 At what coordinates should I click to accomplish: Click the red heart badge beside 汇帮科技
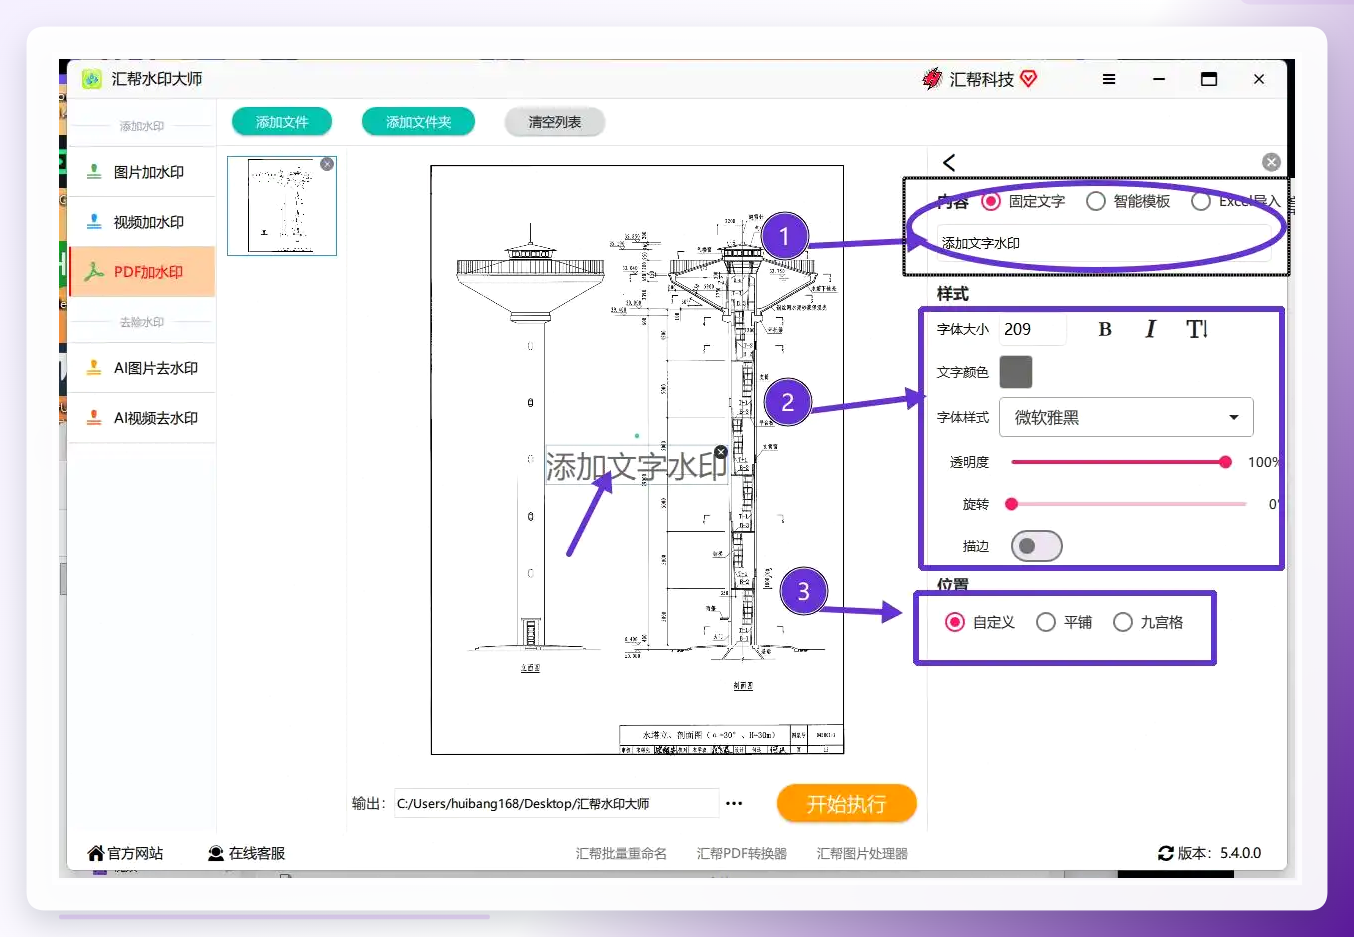click(x=1029, y=78)
